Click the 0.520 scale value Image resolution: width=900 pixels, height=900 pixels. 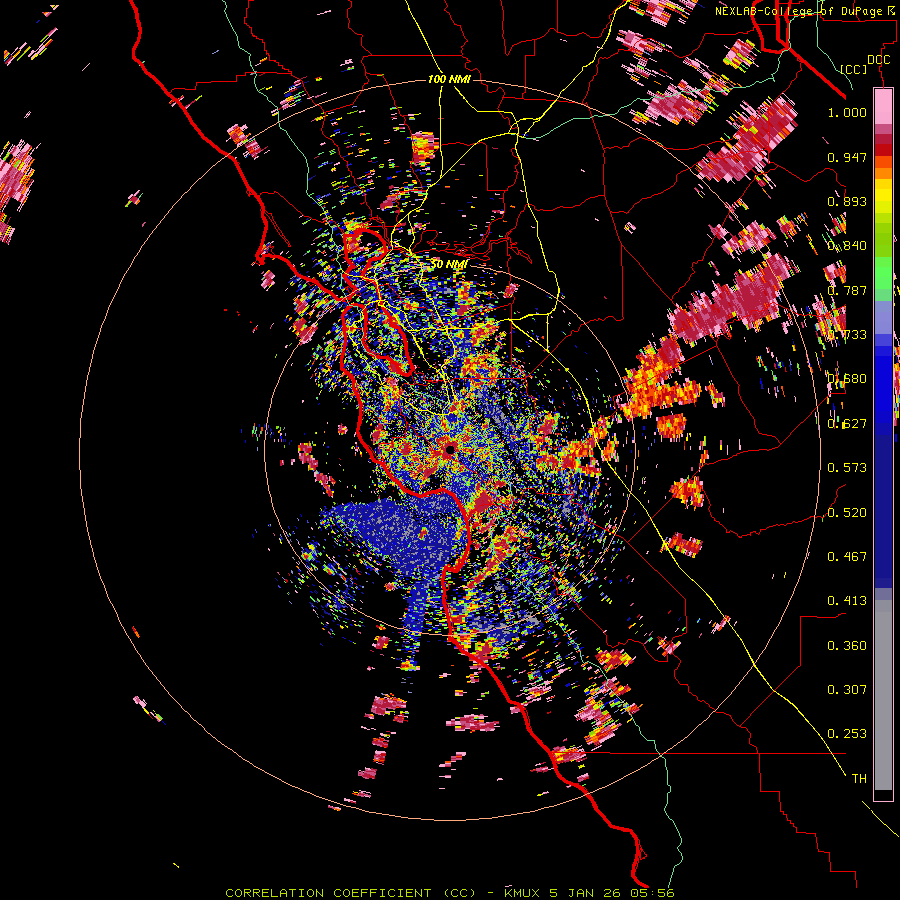(x=847, y=512)
